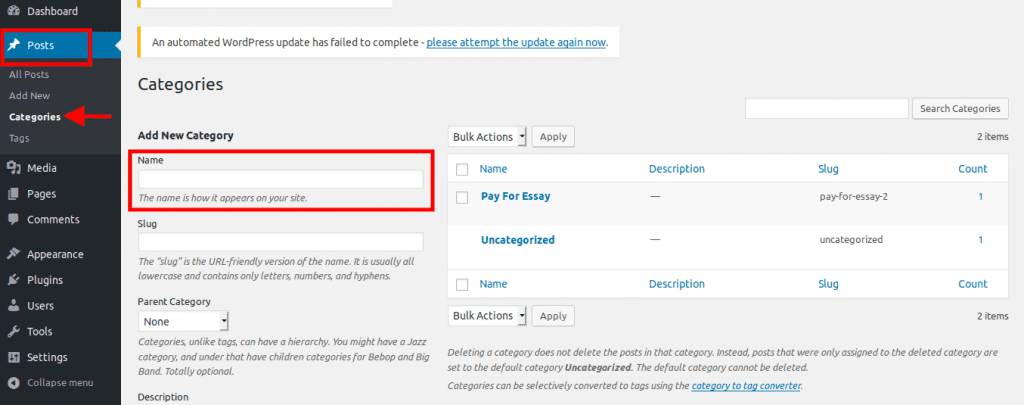Focus the category Name input field

[281, 179]
